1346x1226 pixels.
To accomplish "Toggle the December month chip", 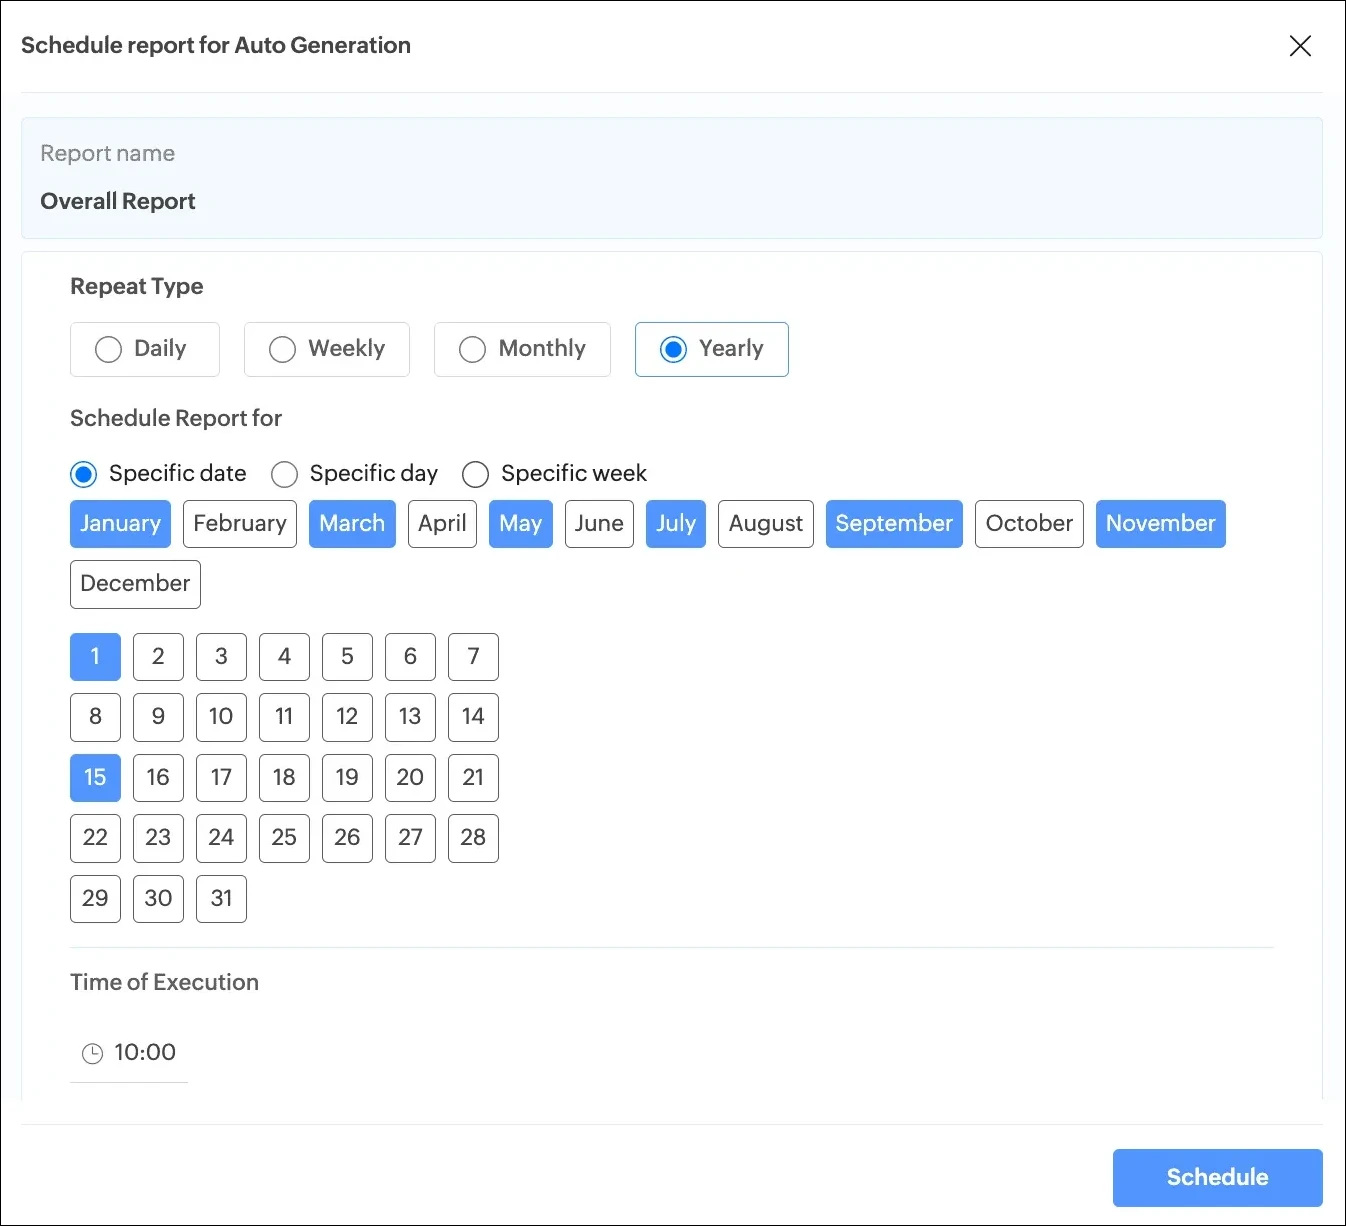I will (135, 584).
